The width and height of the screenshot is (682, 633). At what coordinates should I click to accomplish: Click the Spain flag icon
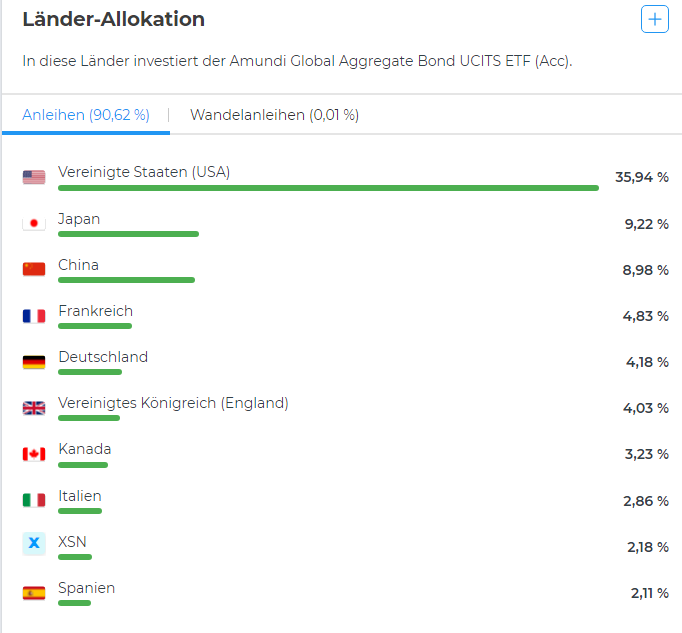(x=34, y=593)
